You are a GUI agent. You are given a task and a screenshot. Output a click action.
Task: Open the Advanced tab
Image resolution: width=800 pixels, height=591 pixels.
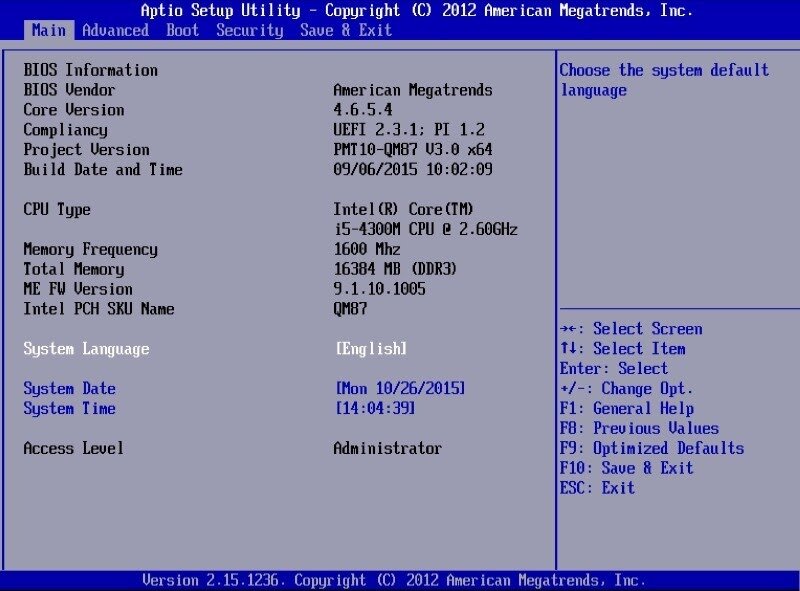pyautogui.click(x=116, y=30)
